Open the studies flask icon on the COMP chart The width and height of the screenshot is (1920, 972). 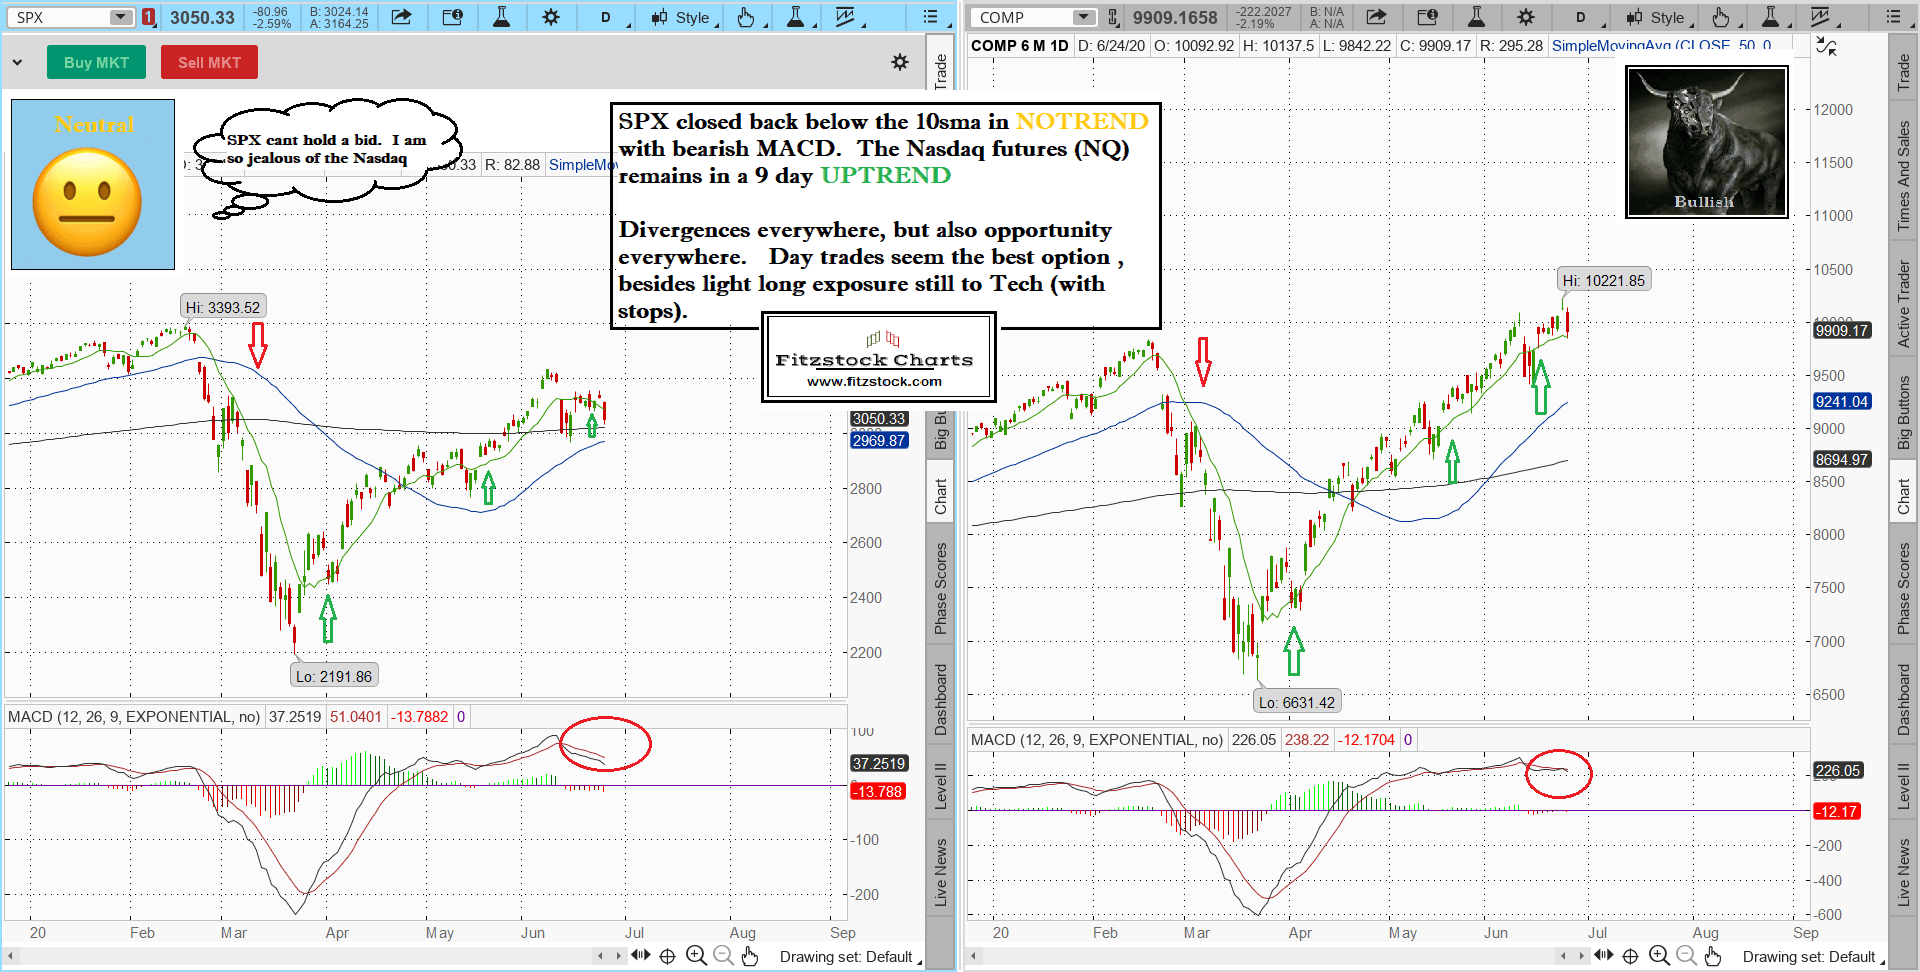point(1476,17)
